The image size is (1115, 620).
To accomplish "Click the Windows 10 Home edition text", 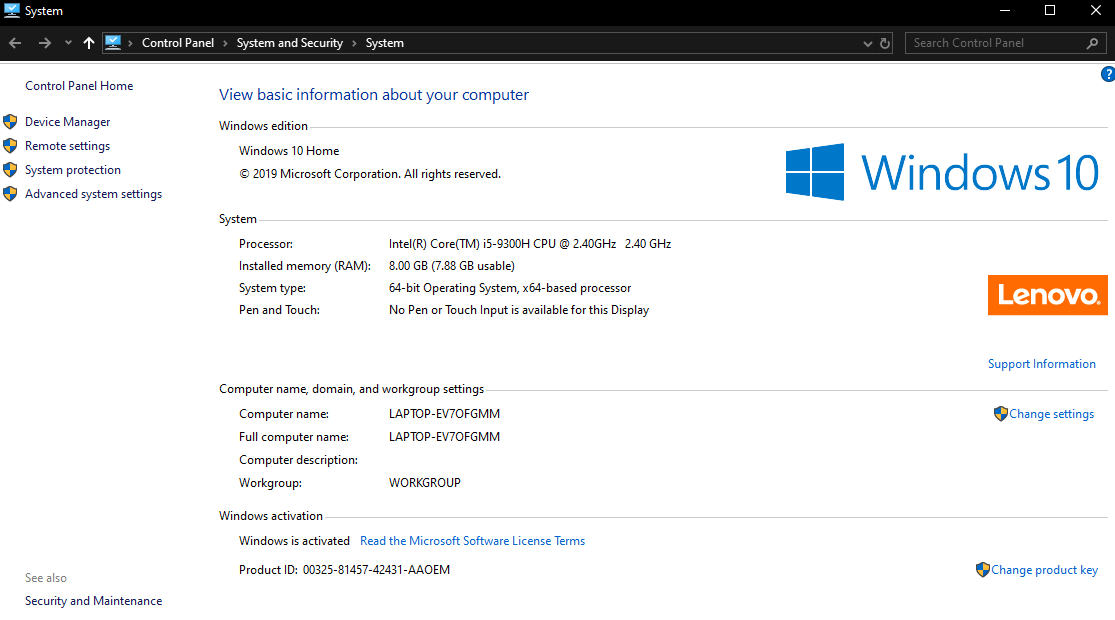I will pyautogui.click(x=289, y=151).
